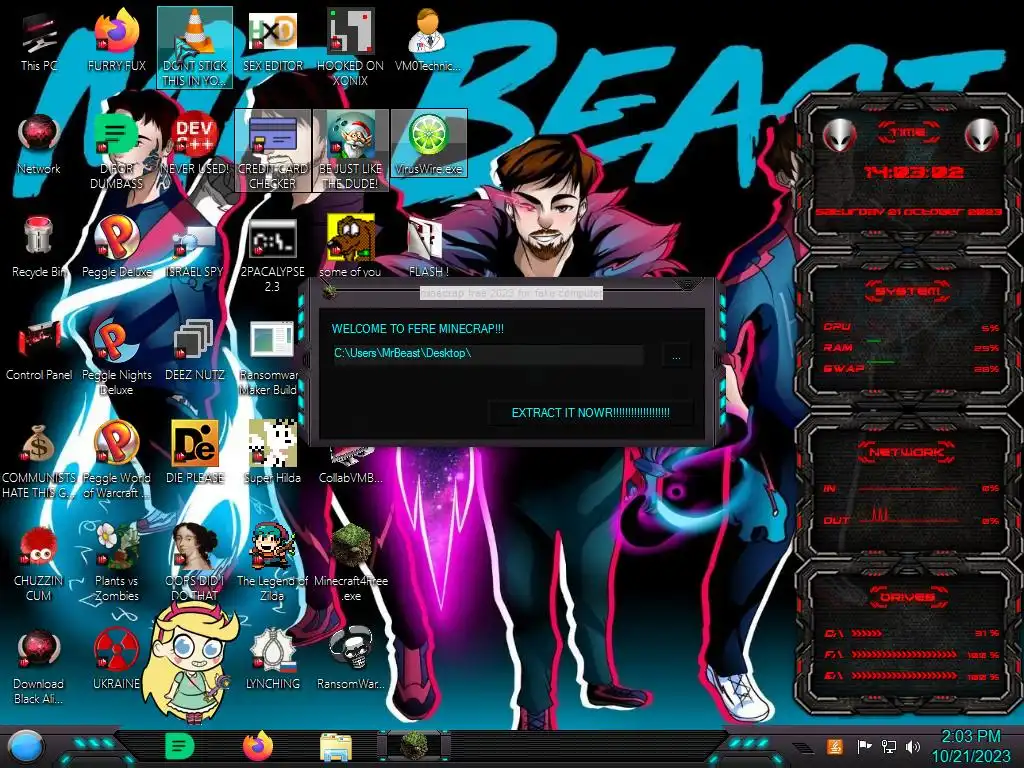Click the CPU row in SYSTEM widget
This screenshot has height=768, width=1024.
tap(910, 327)
